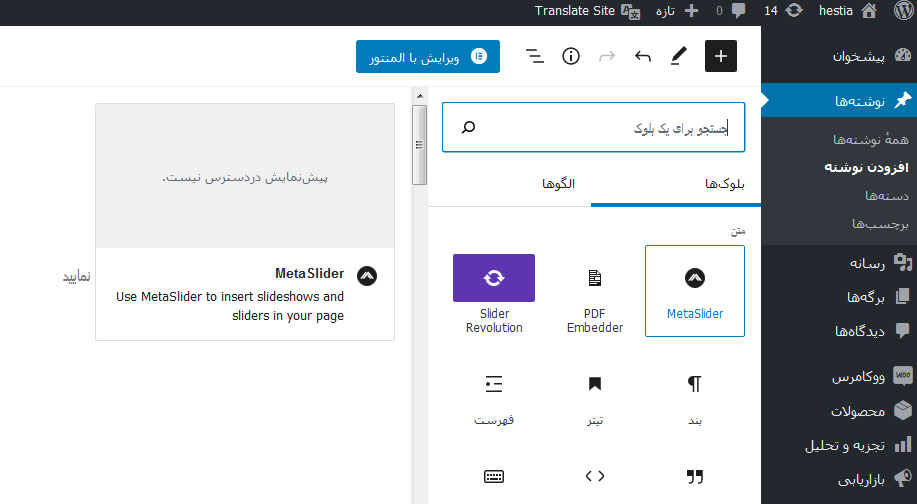Insert the فهرست list block

494,401
